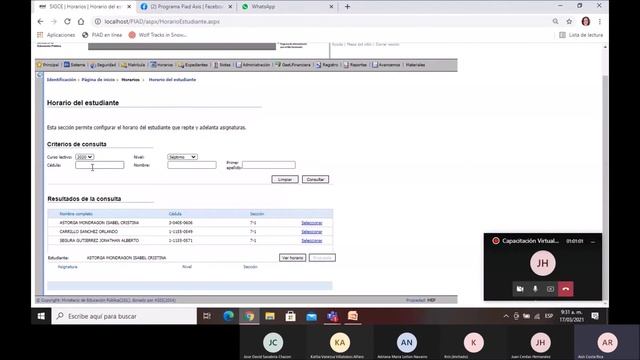The width and height of the screenshot is (640, 360).
Task: Click the Windows taskbar search box
Action: pyautogui.click(x=124, y=316)
